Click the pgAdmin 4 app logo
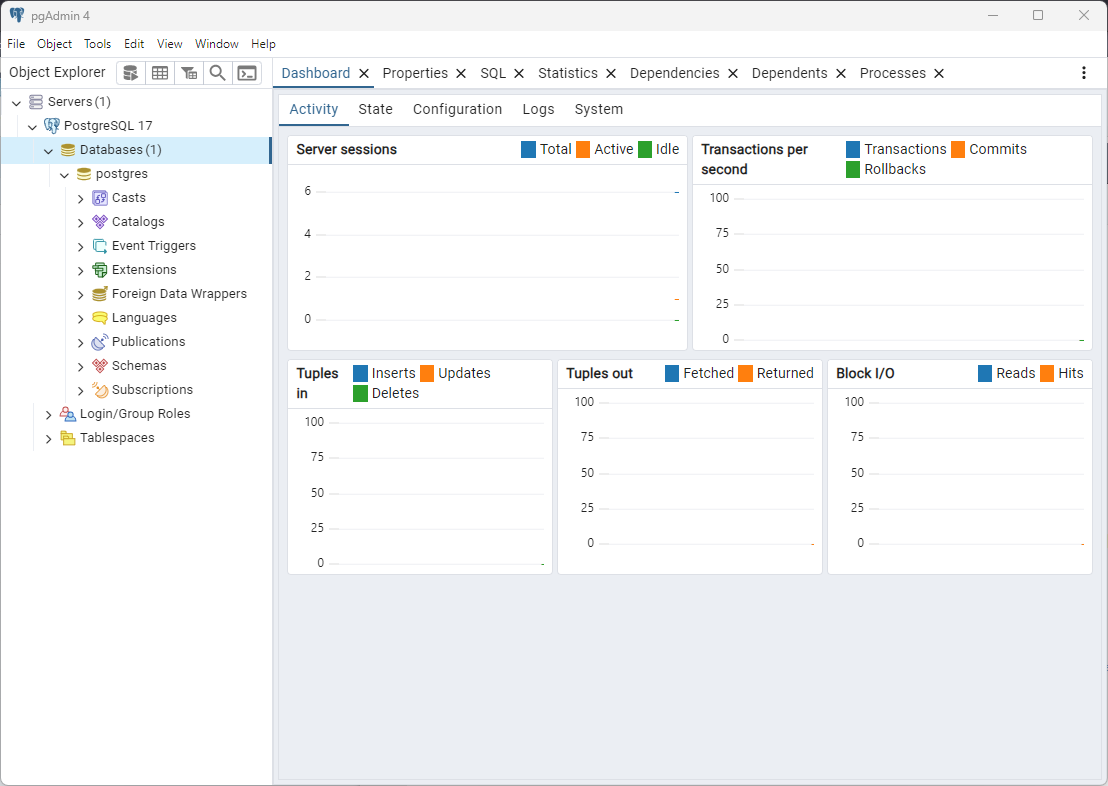1108x786 pixels. [17, 16]
